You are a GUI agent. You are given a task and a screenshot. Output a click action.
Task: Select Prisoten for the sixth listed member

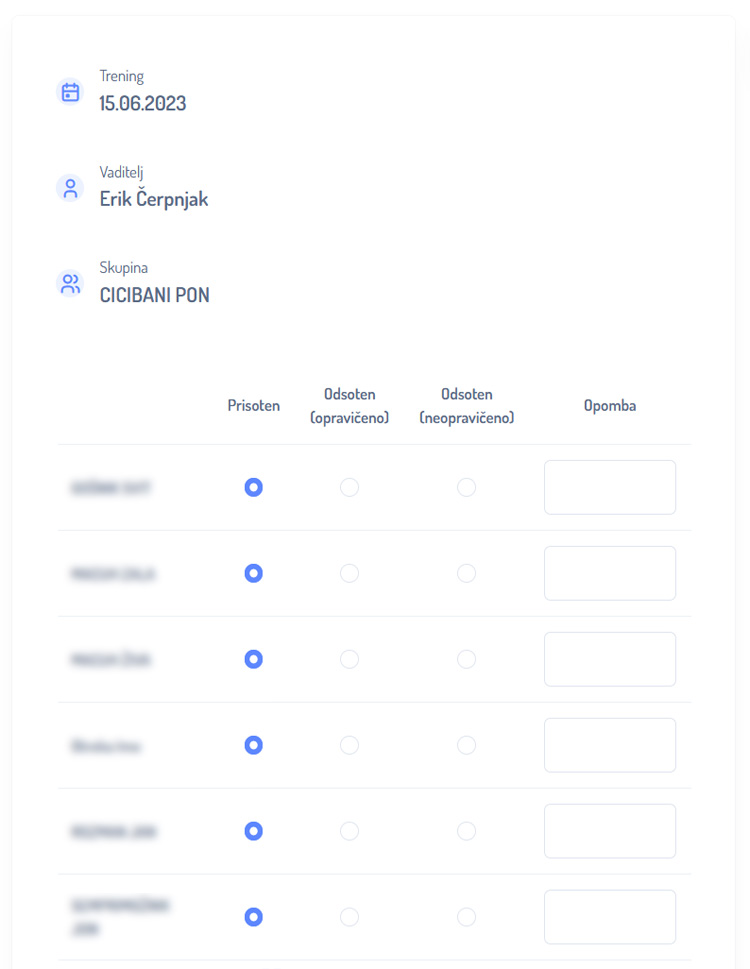pyautogui.click(x=254, y=917)
